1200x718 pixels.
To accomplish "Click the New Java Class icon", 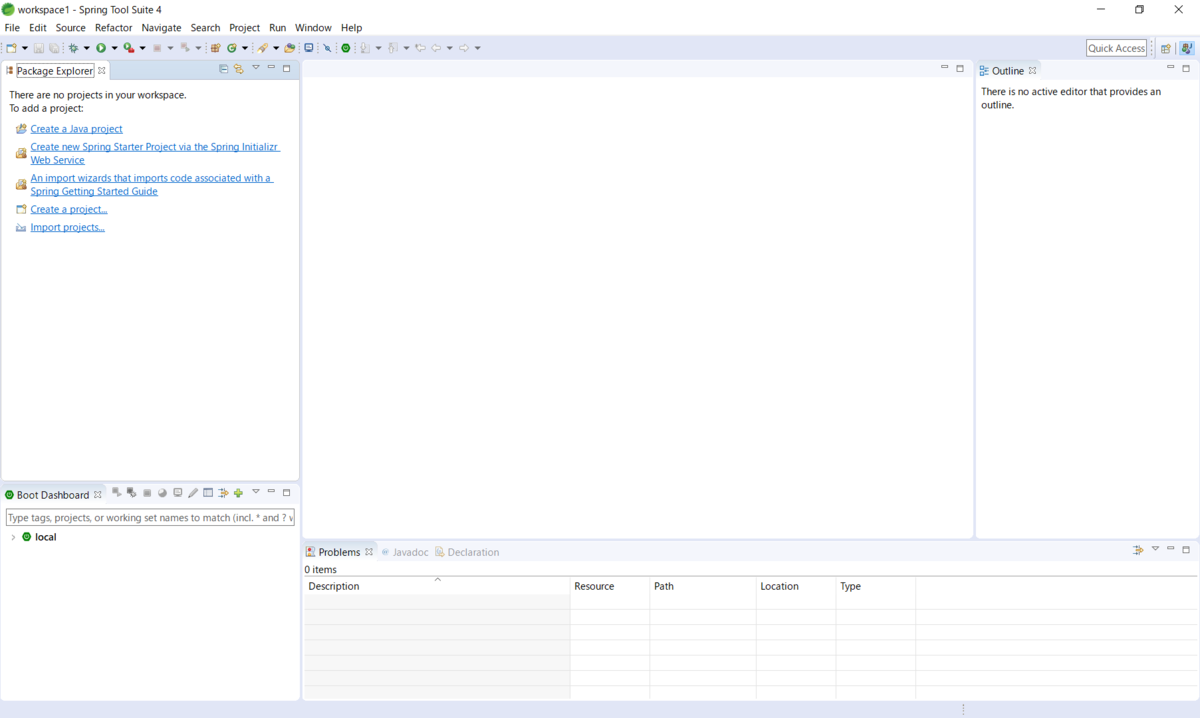I will pyautogui.click(x=231, y=48).
